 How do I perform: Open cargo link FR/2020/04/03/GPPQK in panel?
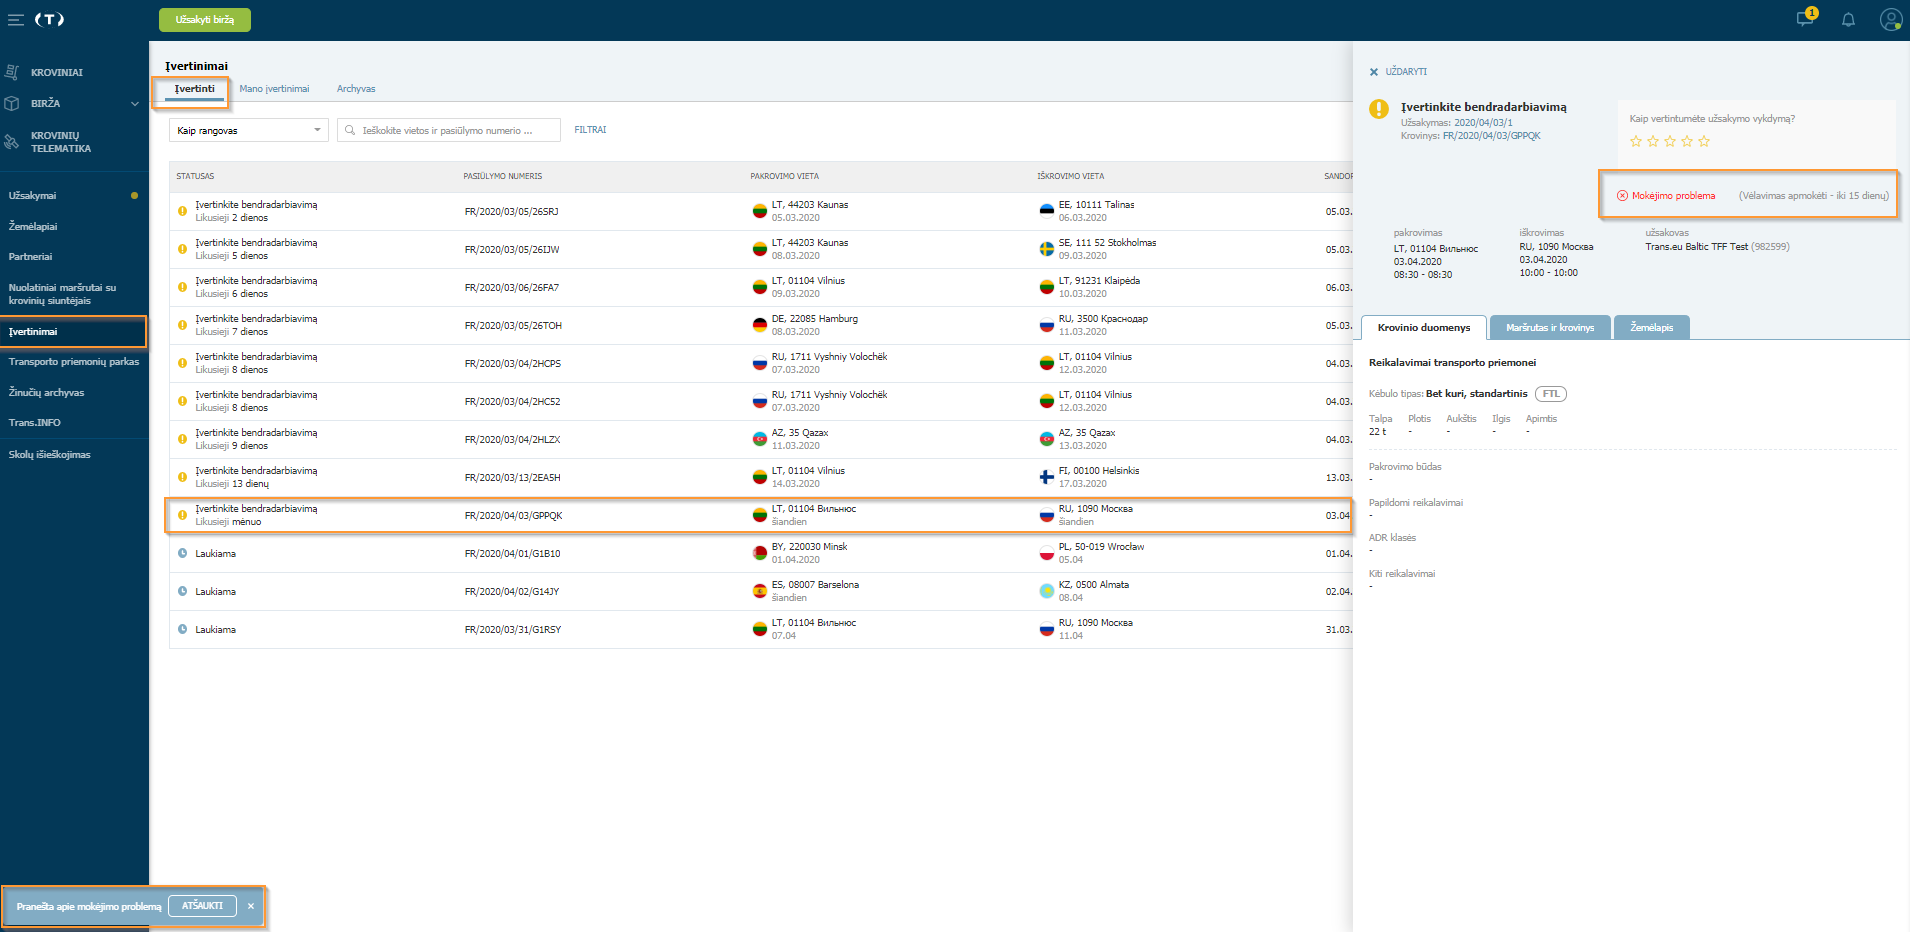coord(1491,136)
